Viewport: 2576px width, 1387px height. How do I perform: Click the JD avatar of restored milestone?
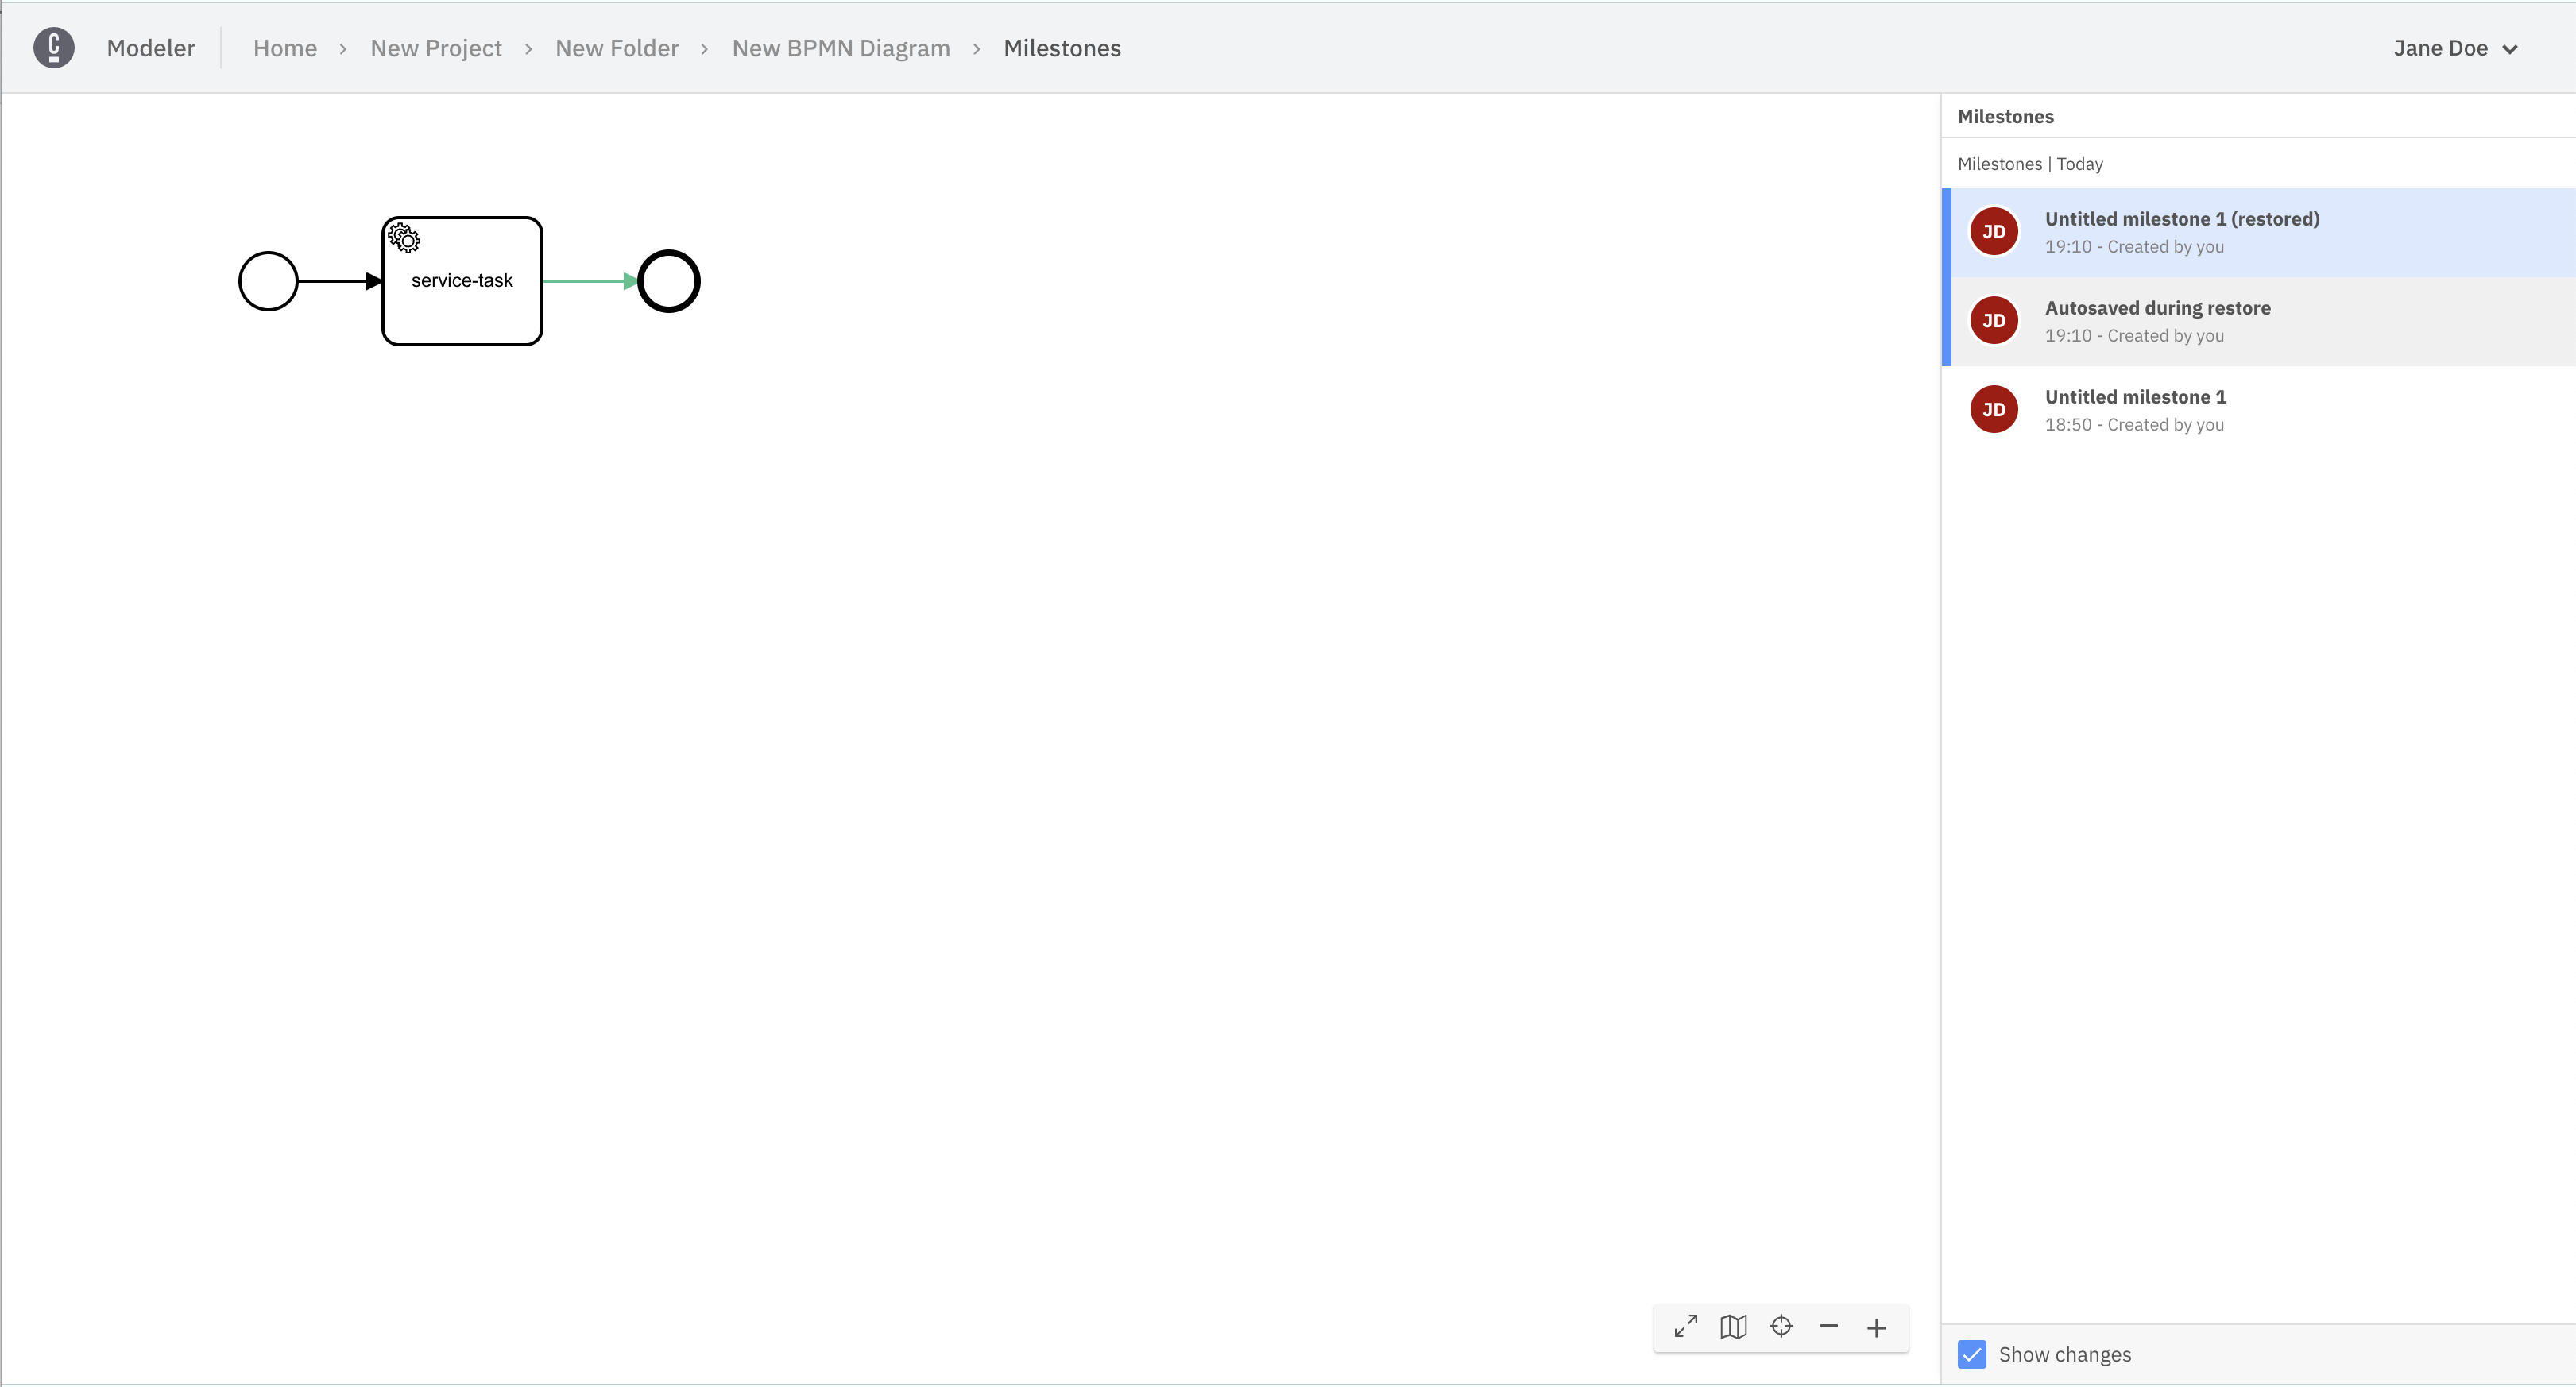point(1994,232)
